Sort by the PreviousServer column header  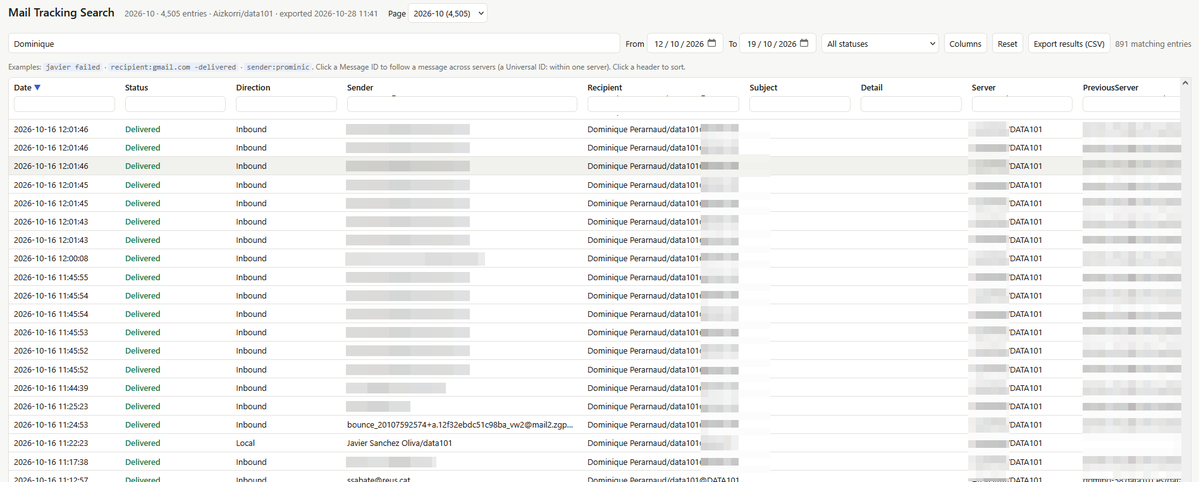1110,88
